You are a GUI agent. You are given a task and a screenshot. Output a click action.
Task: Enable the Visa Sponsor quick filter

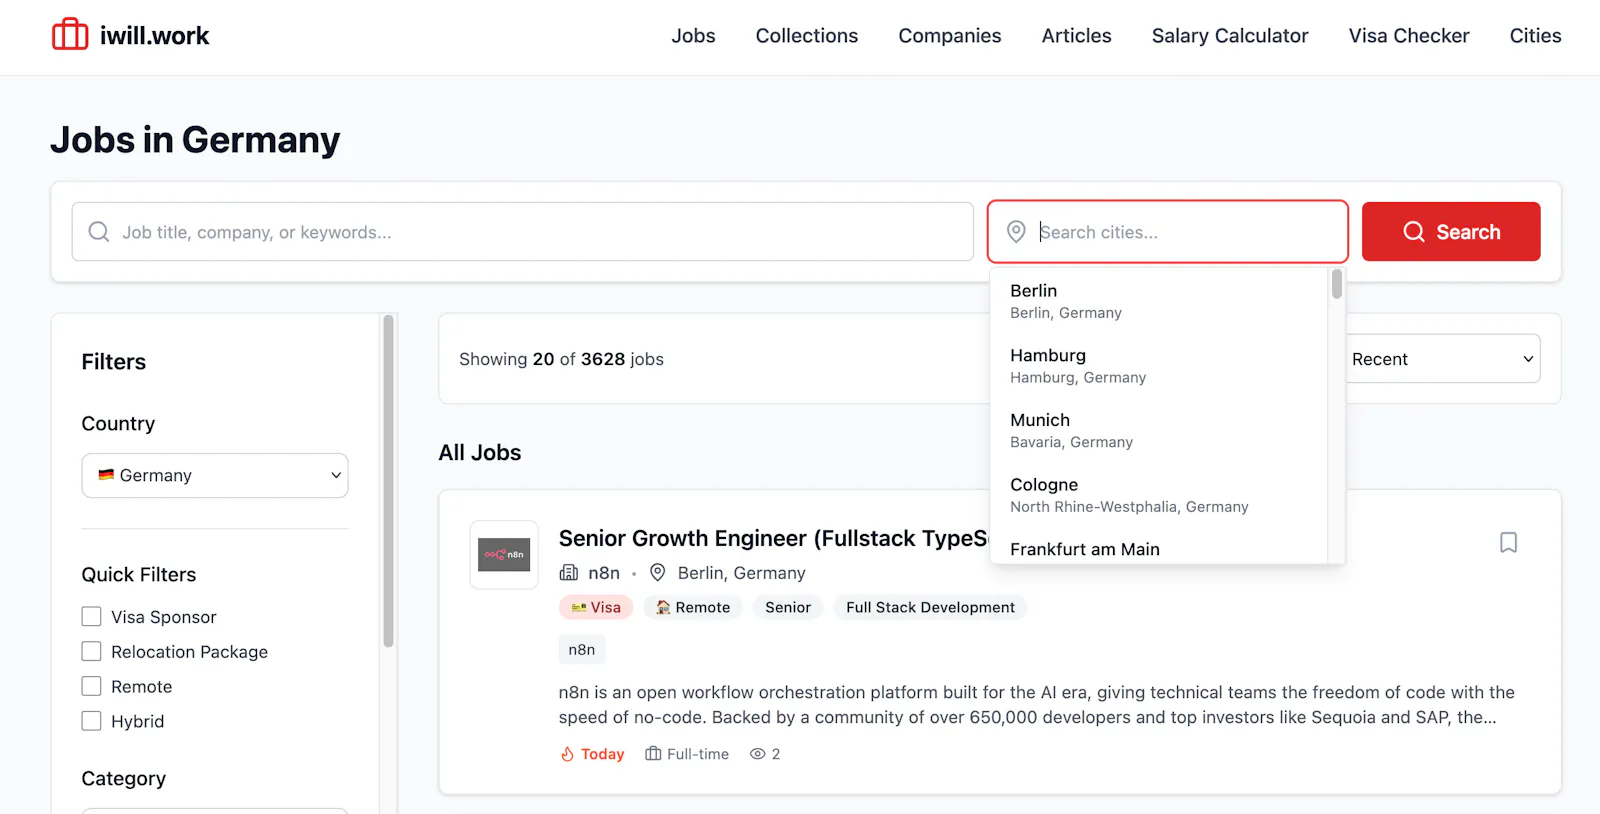(x=91, y=617)
